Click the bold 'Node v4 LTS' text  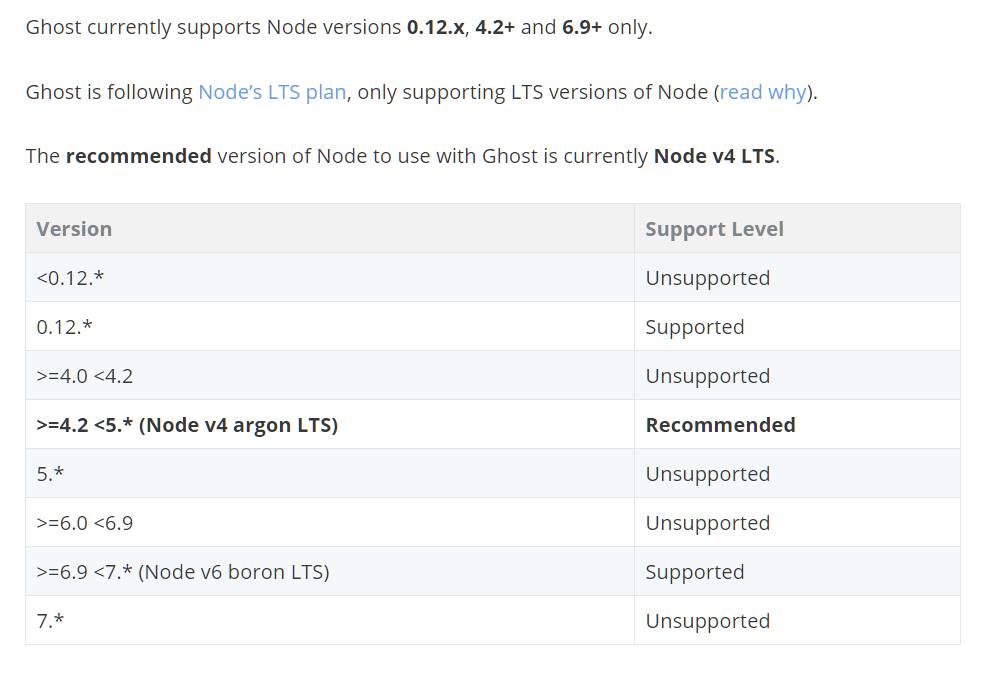(714, 156)
